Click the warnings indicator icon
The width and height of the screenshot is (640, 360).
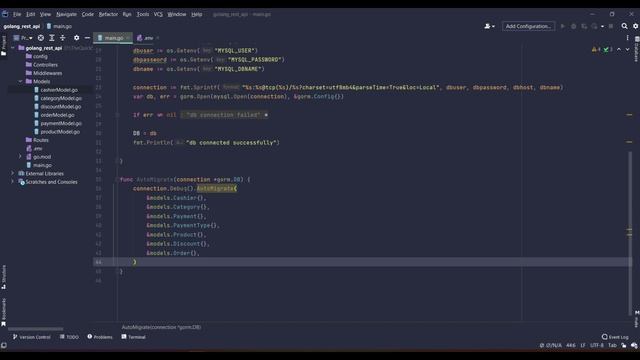596,49
